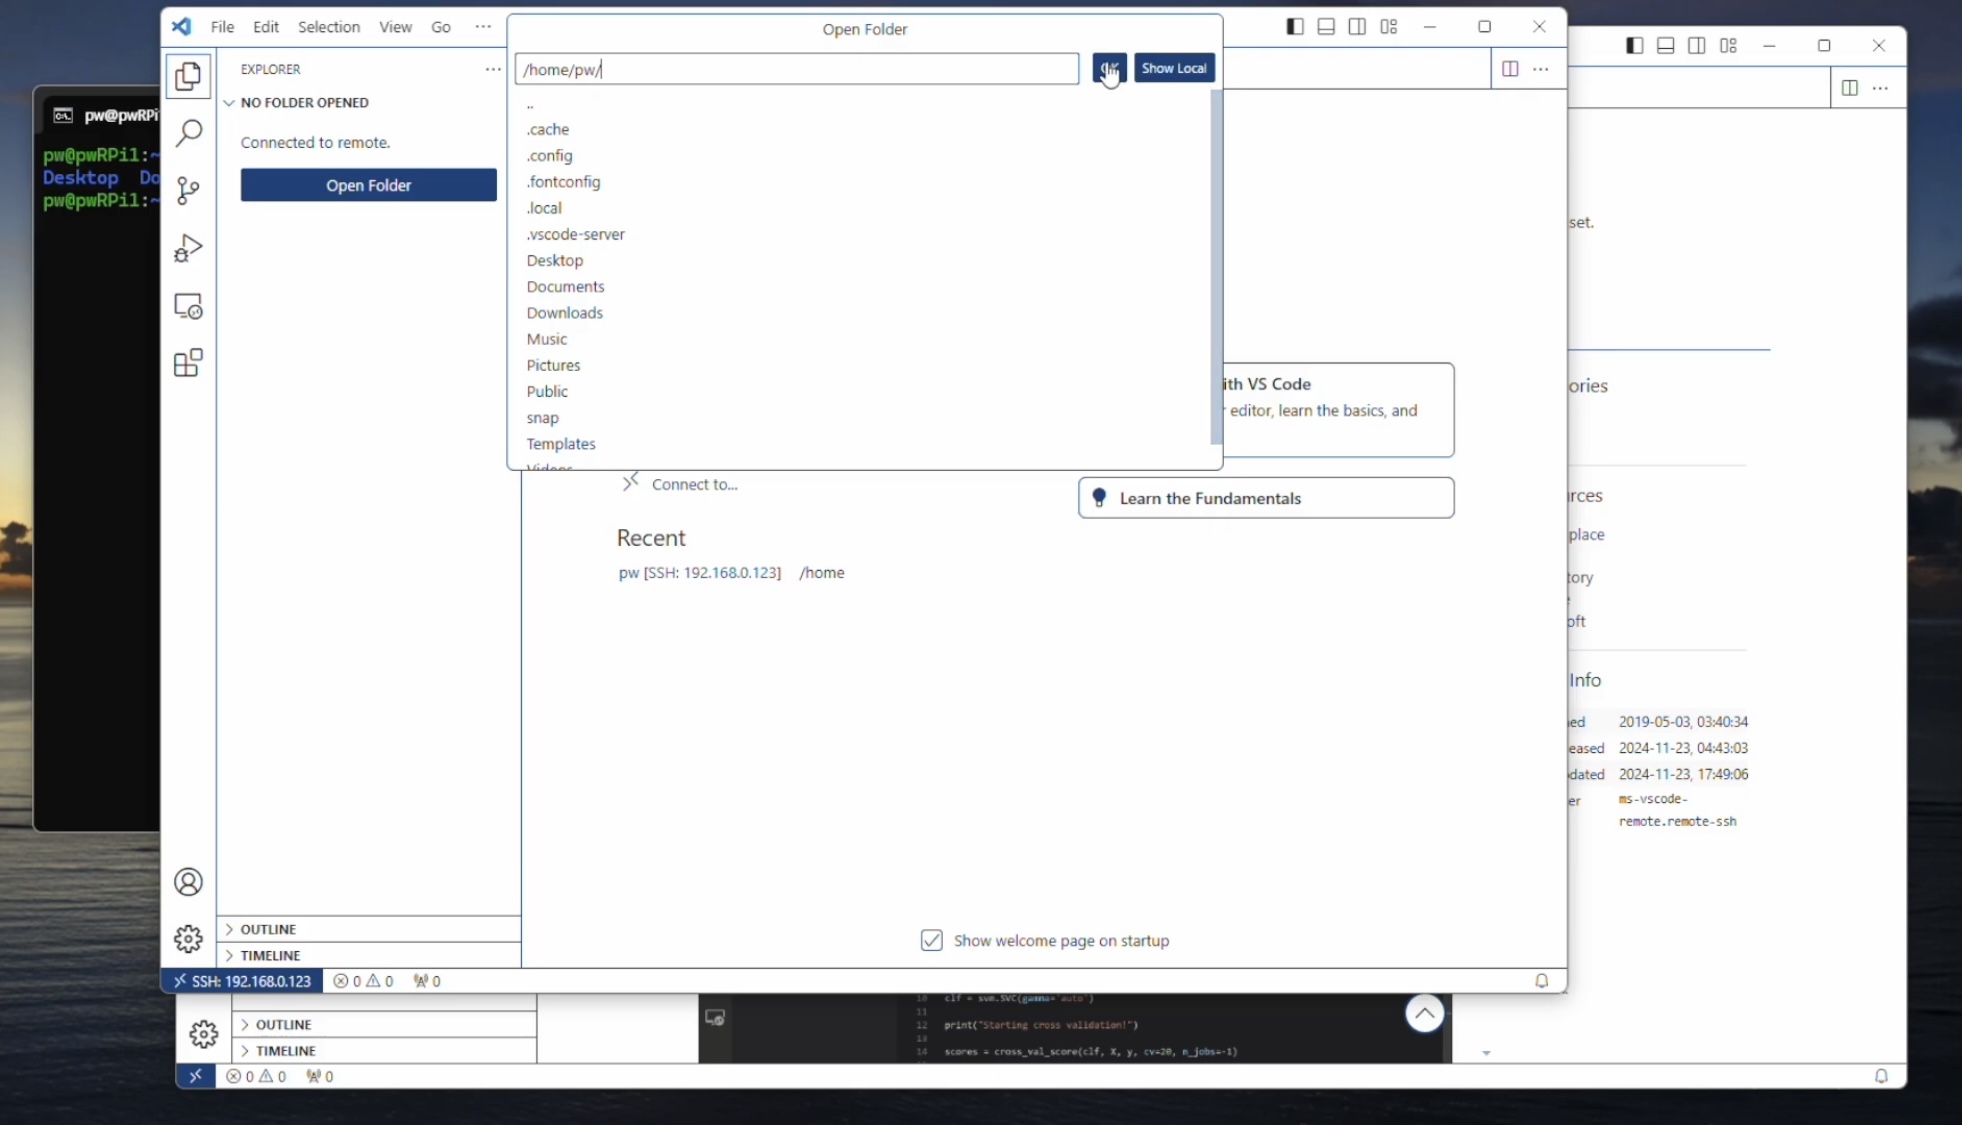Image resolution: width=1962 pixels, height=1125 pixels.
Task: Open Run and Debug view
Action: 188,248
